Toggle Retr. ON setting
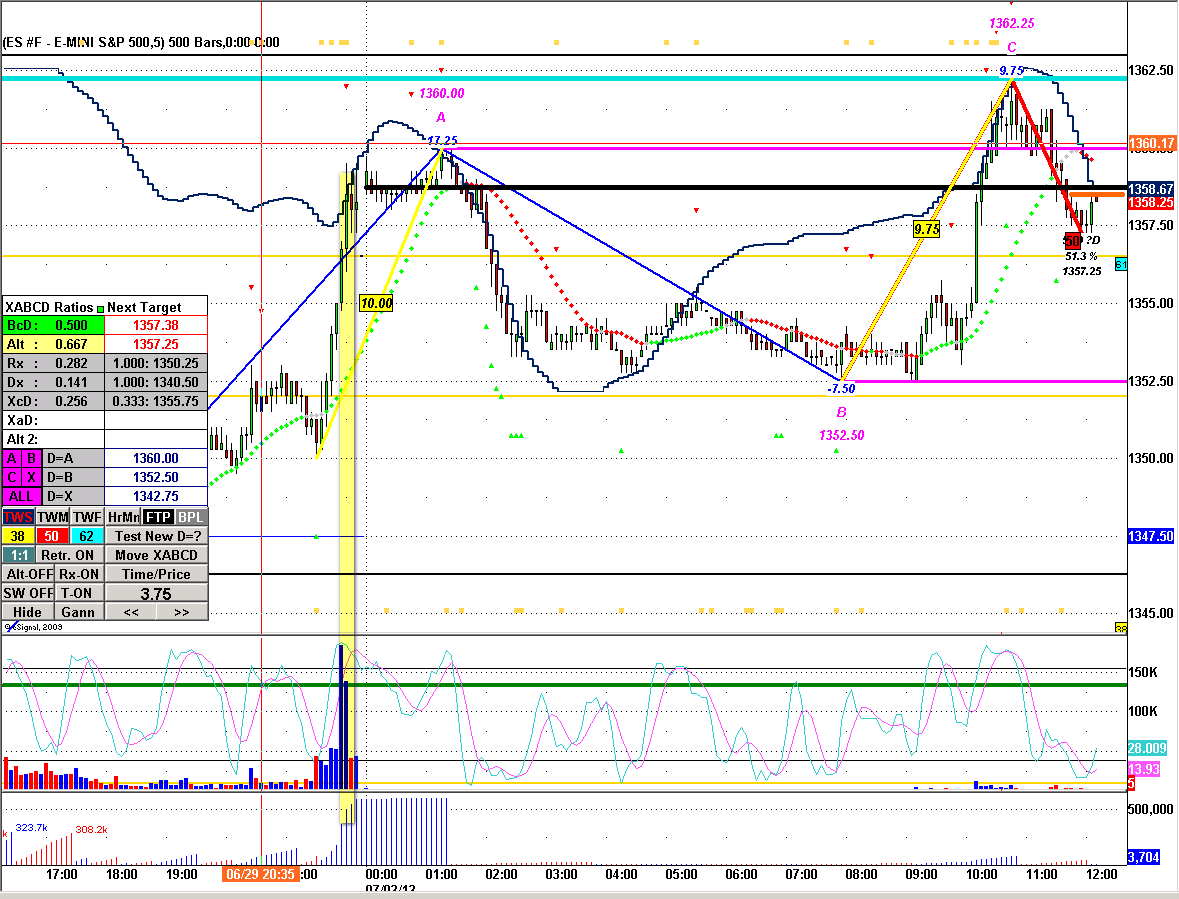This screenshot has width=1179, height=899. click(70, 555)
